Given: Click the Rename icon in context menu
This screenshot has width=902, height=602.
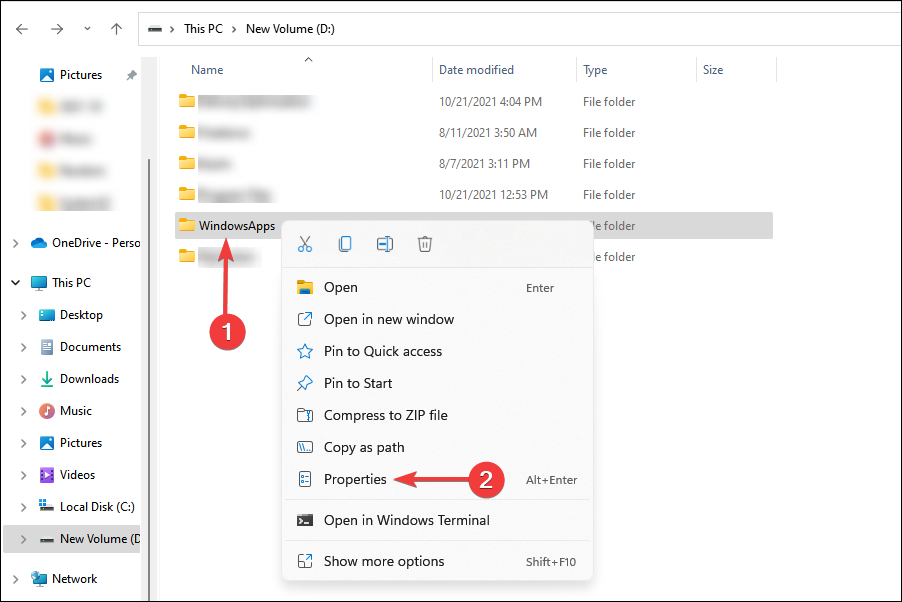Looking at the screenshot, I should click(x=385, y=244).
